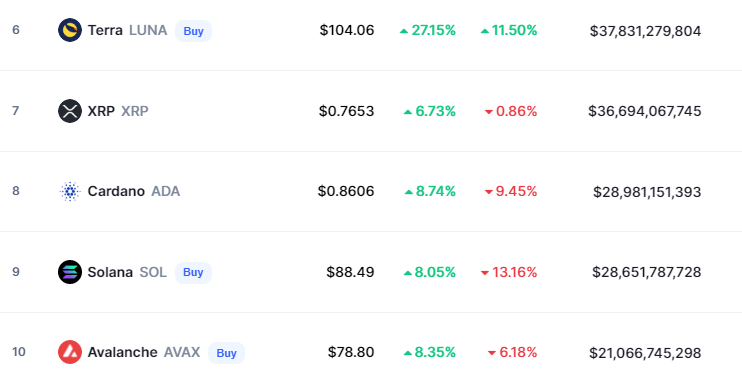Open the XRP coin name link

point(101,111)
